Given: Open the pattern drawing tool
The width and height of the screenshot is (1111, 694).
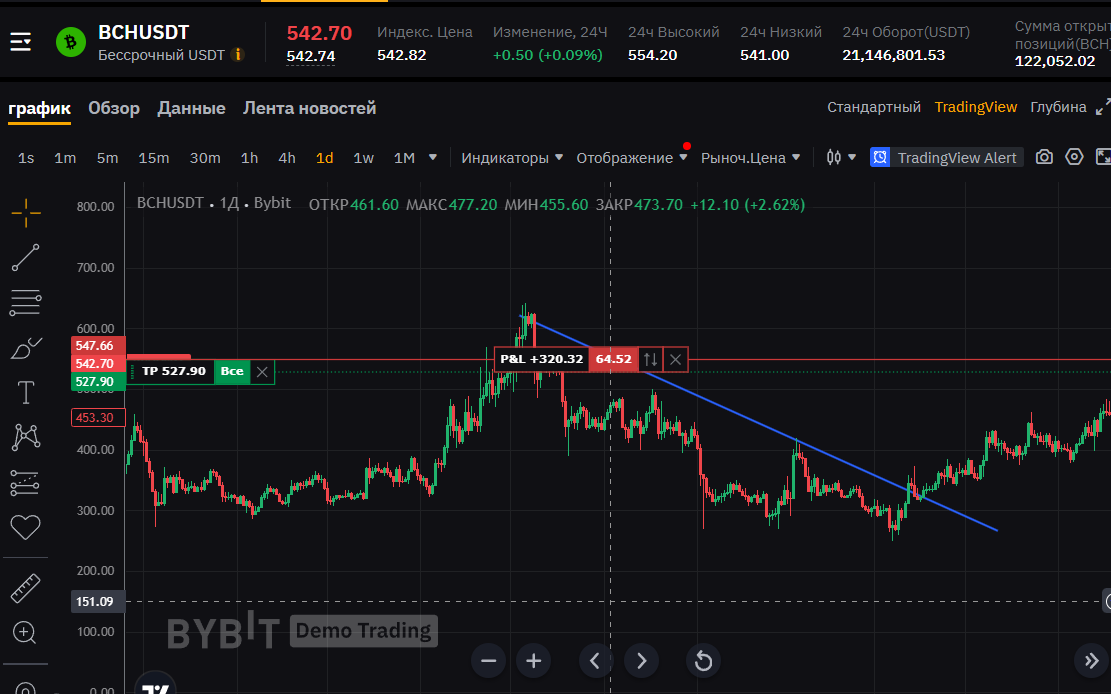Looking at the screenshot, I should [x=26, y=437].
